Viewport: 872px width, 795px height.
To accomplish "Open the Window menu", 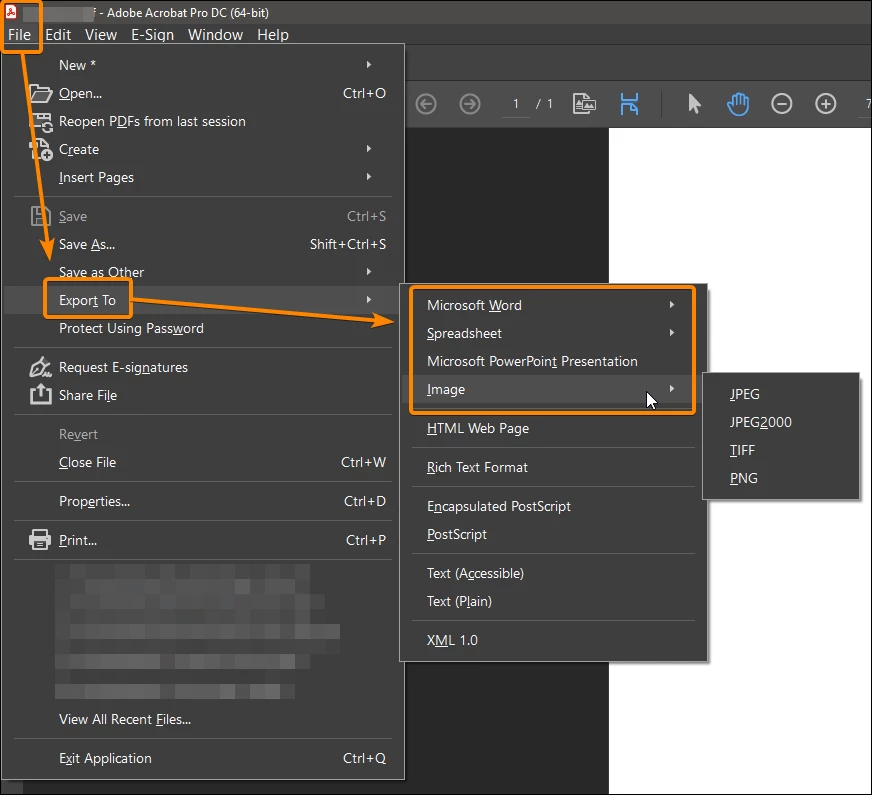I will click(215, 34).
